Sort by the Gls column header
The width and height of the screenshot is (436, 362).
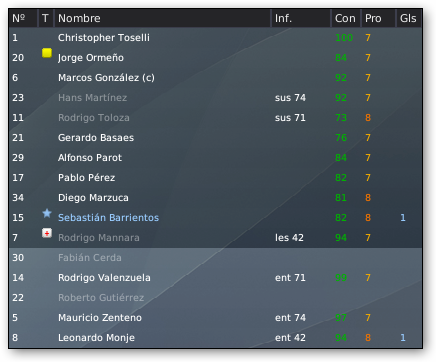point(409,18)
